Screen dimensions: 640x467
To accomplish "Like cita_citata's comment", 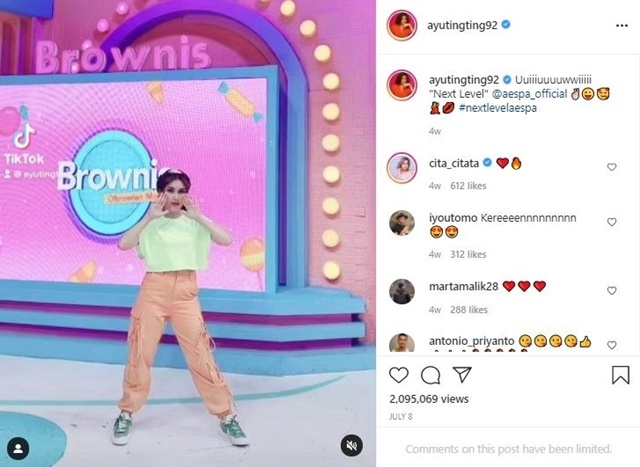I will pyautogui.click(x=611, y=167).
